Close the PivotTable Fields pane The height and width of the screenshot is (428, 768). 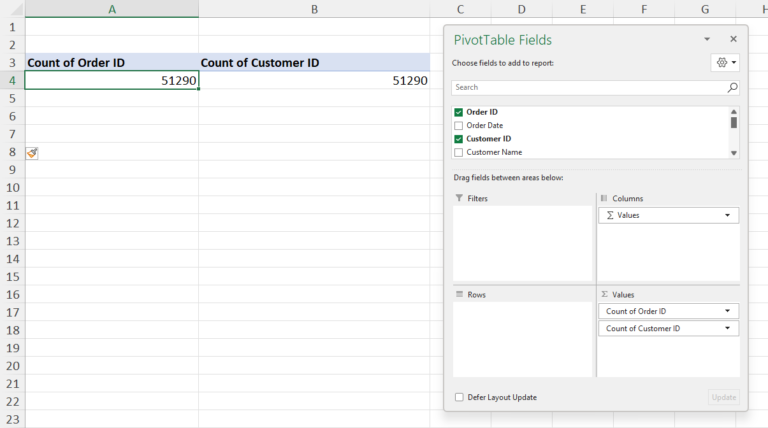point(733,39)
